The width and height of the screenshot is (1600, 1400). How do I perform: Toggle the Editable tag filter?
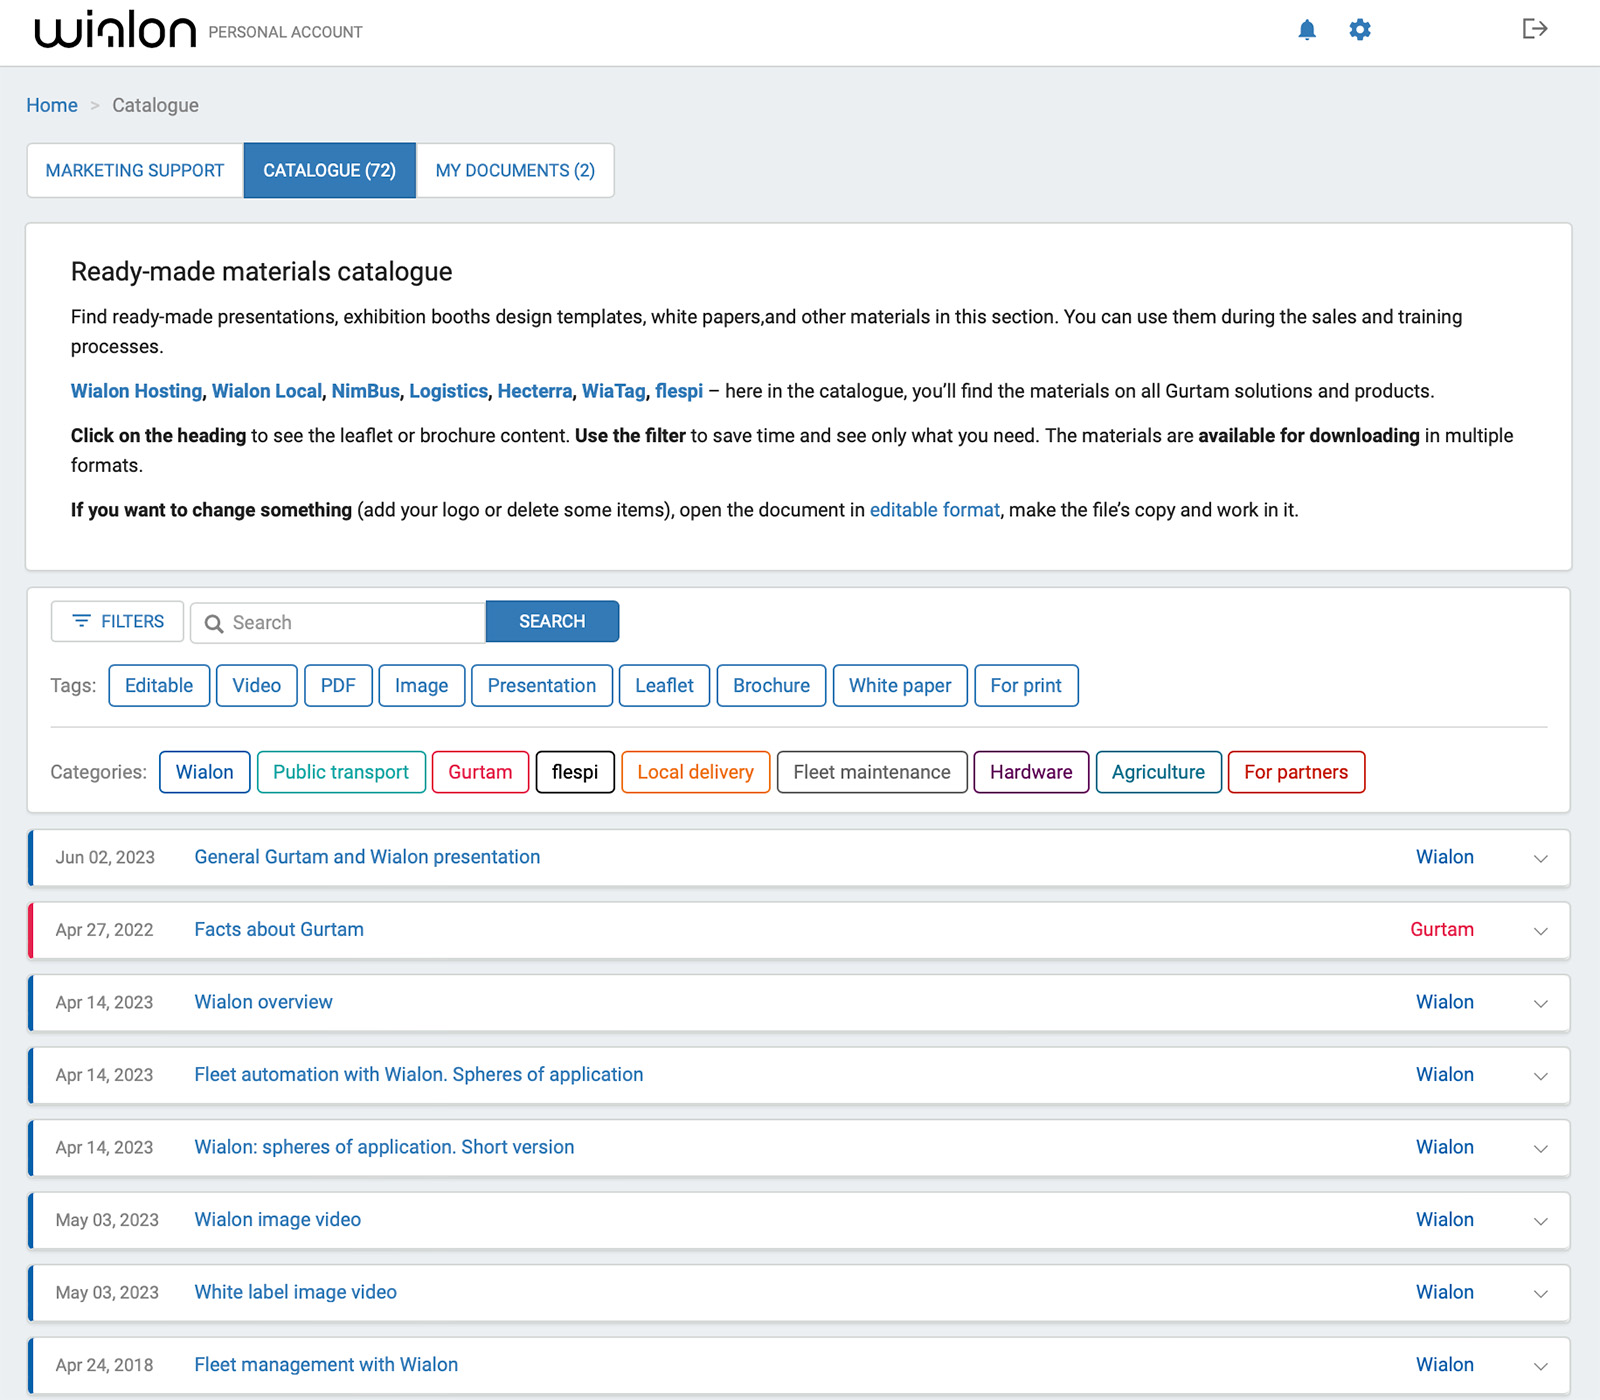click(x=158, y=685)
